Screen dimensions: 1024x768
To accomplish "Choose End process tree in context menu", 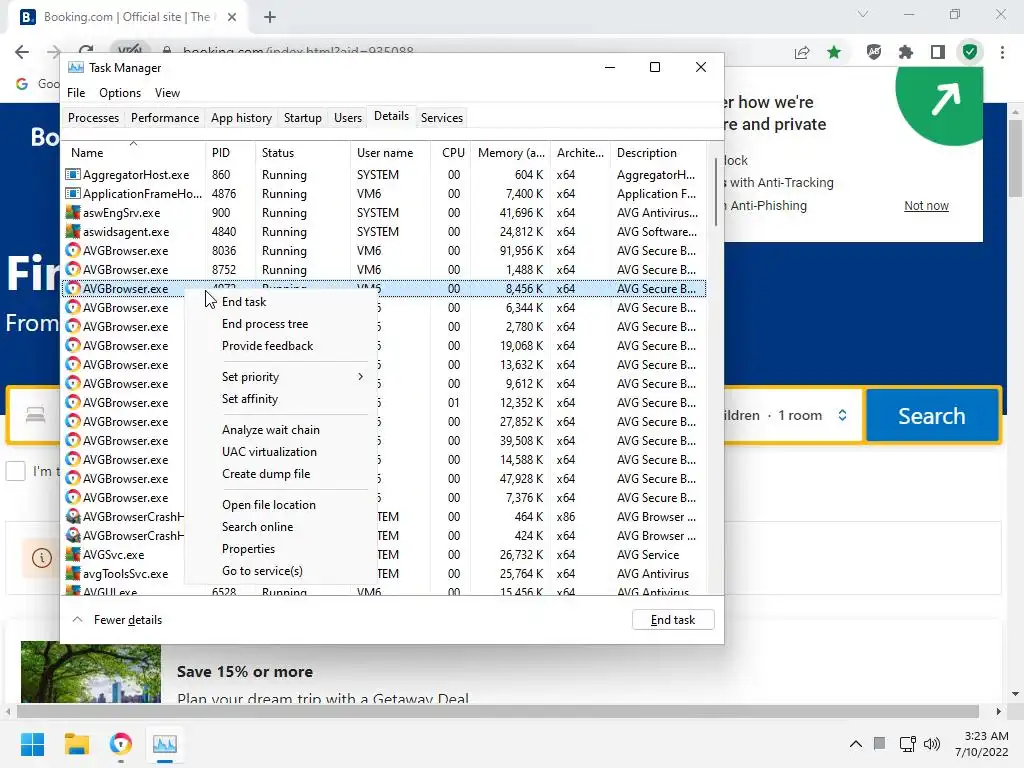I will tap(281, 324).
